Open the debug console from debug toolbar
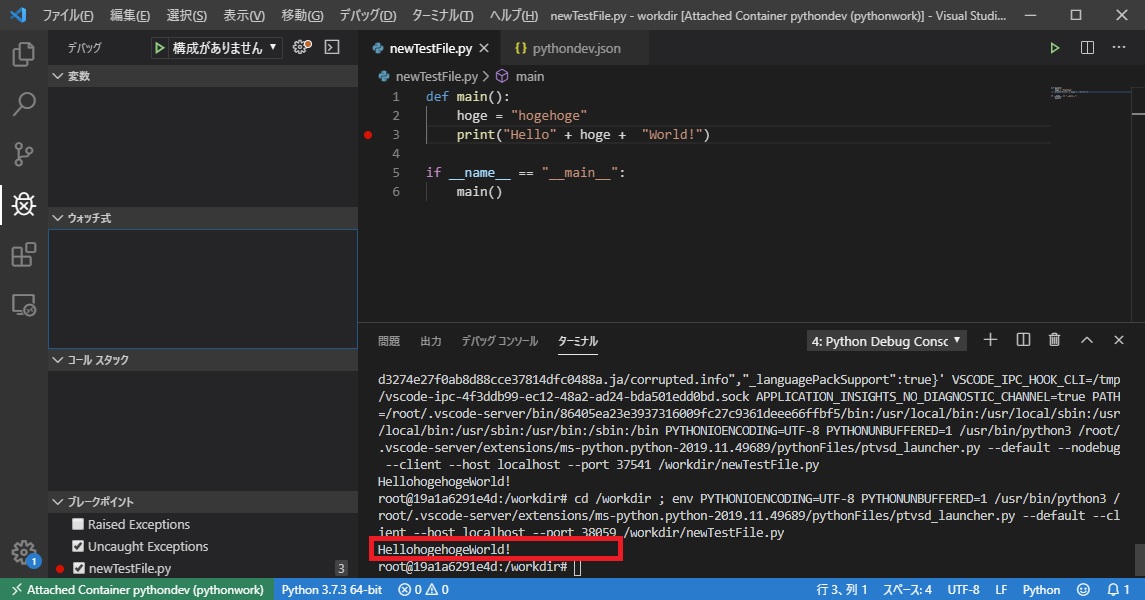Screen dimensions: 1145x600 (x=332, y=47)
